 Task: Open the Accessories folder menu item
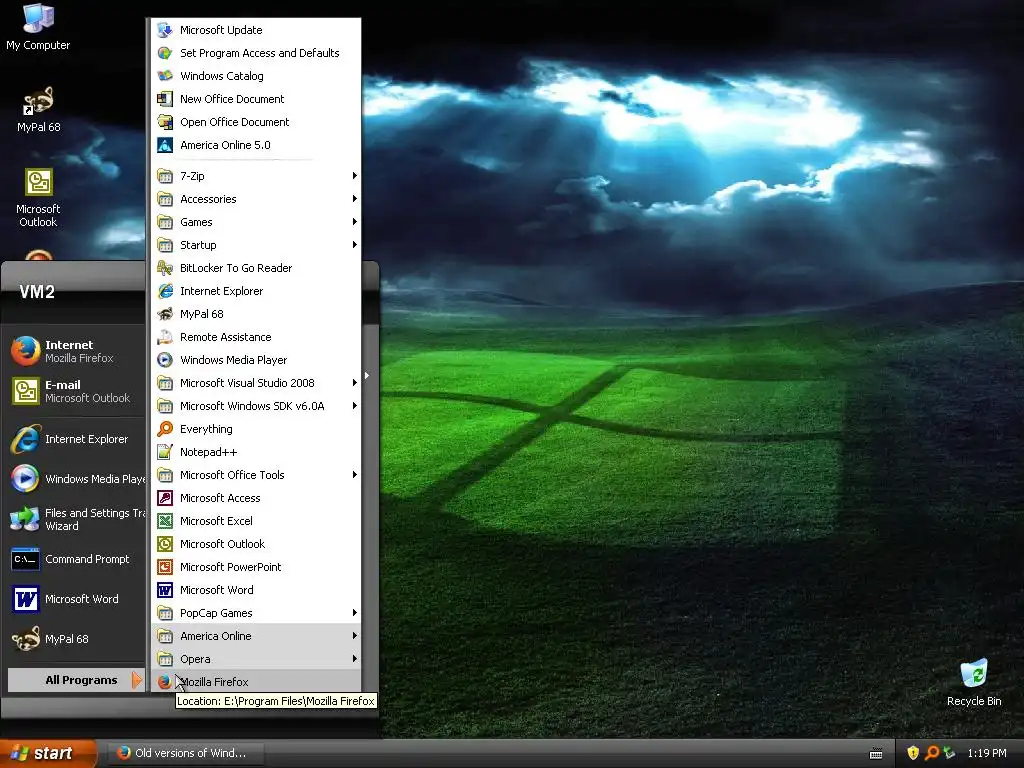click(256, 199)
